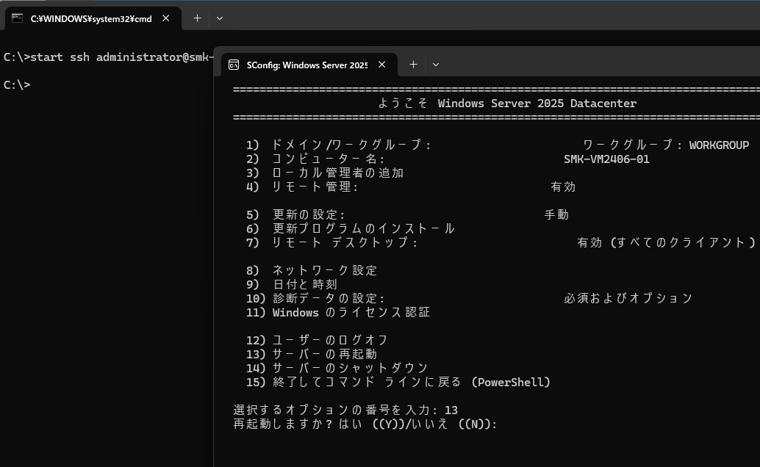Image resolution: width=760 pixels, height=467 pixels.
Task: Add a new tab in the SConfig window
Action: 413,65
